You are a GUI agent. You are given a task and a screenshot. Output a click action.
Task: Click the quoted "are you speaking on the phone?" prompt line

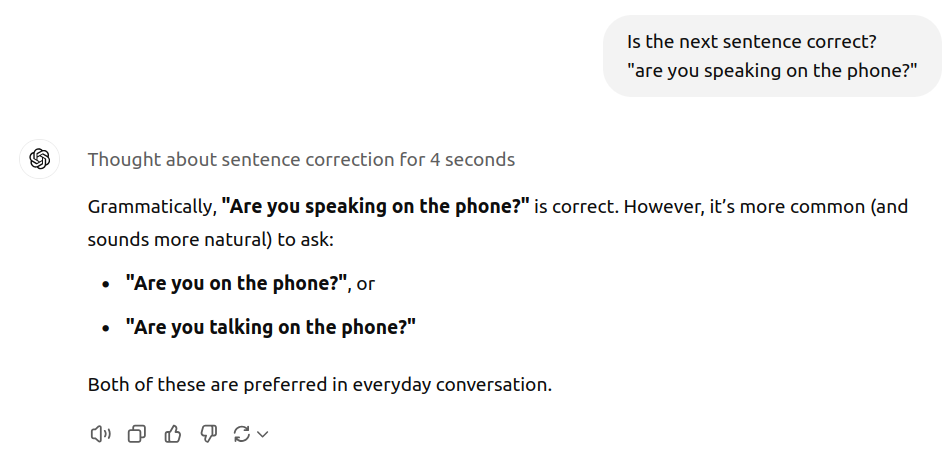[772, 71]
